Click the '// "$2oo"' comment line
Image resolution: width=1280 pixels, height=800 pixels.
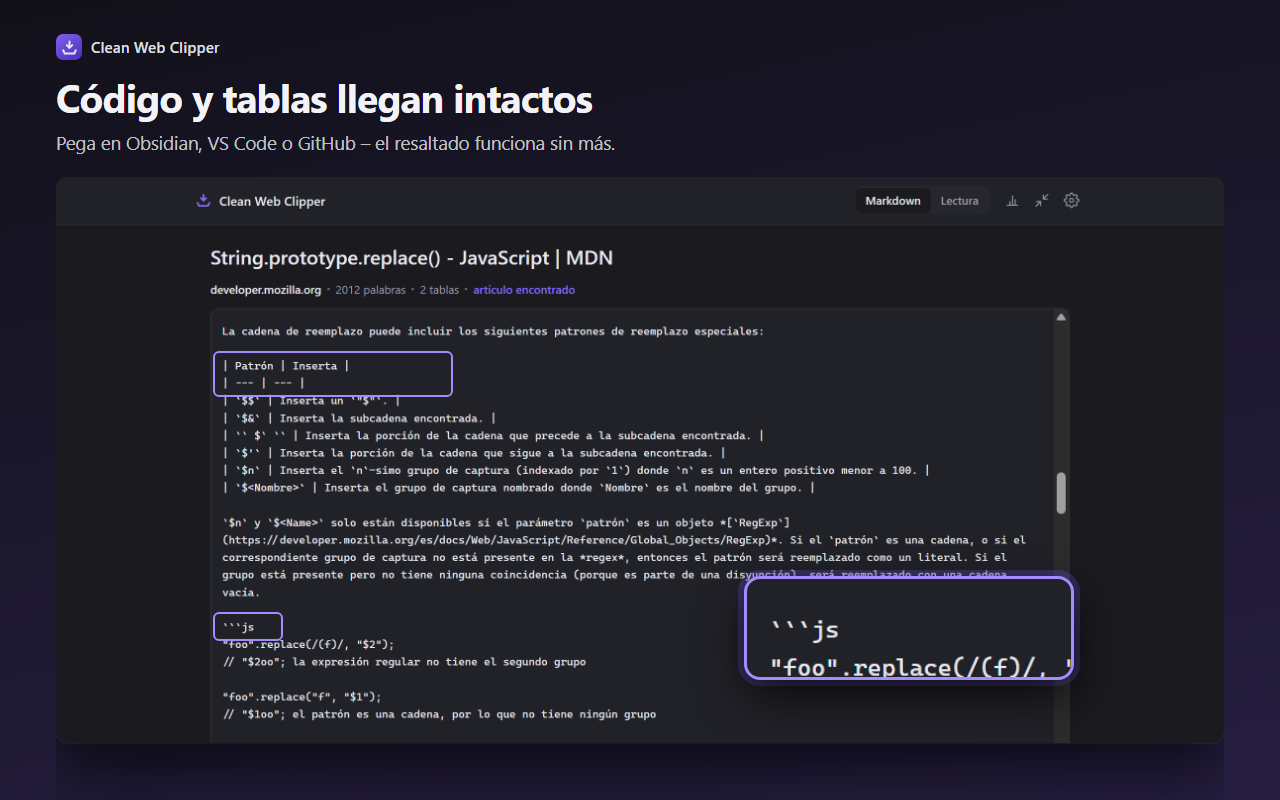click(x=404, y=661)
